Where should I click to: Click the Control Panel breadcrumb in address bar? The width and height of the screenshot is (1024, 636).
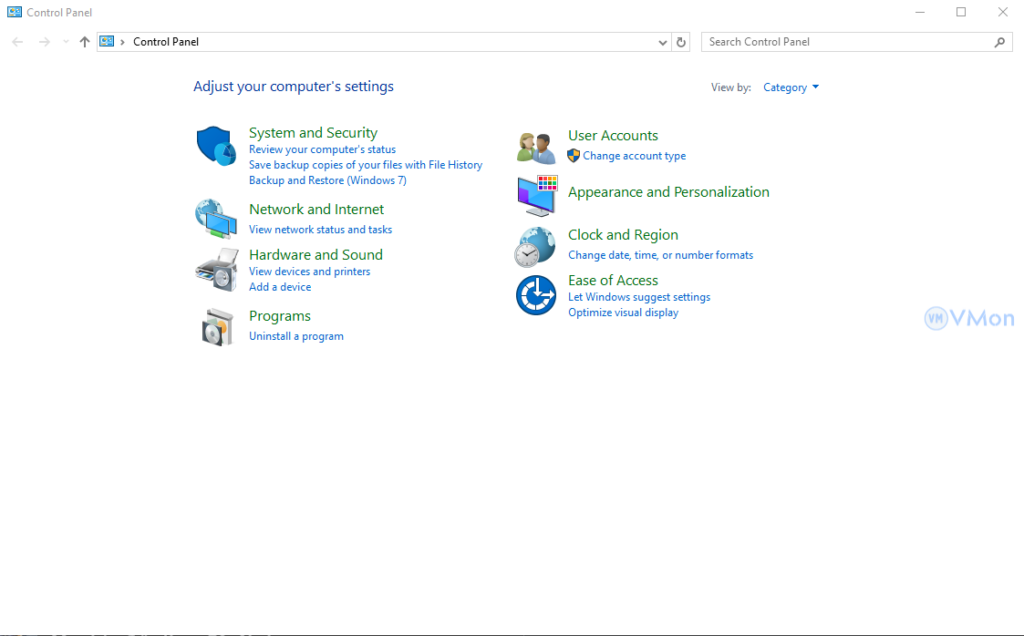166,42
